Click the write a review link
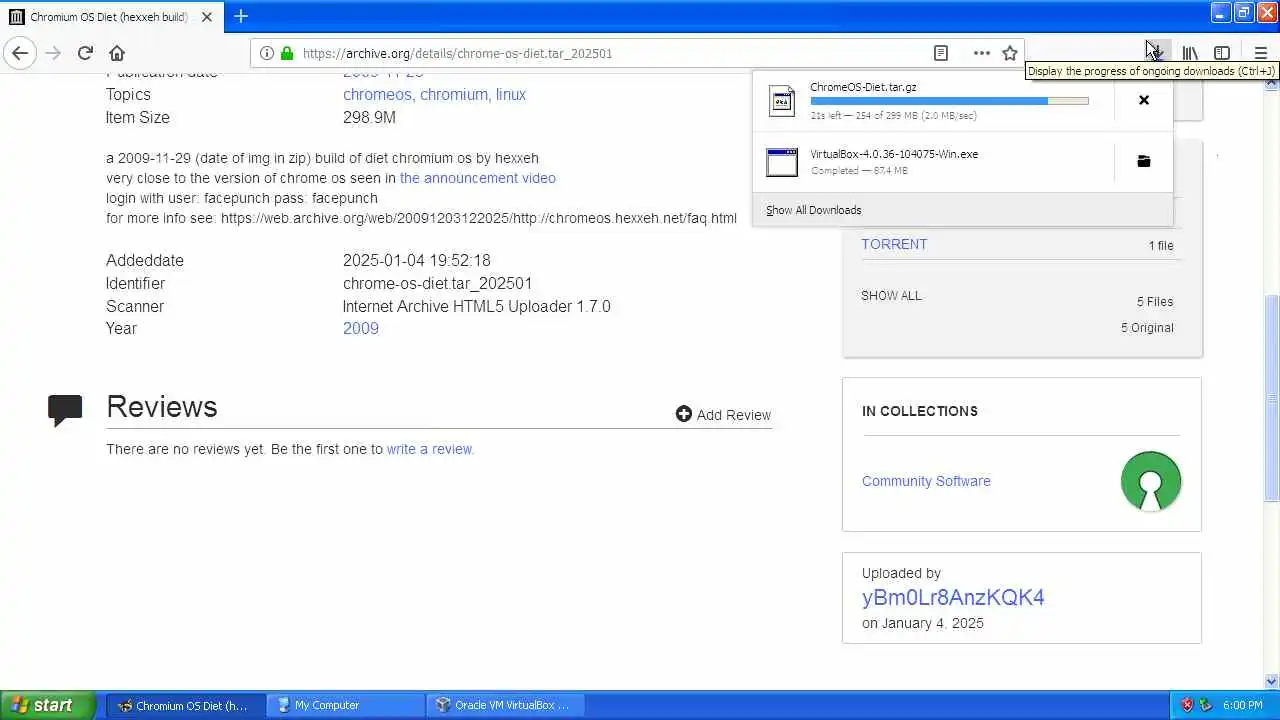The width and height of the screenshot is (1280, 720). 430,449
